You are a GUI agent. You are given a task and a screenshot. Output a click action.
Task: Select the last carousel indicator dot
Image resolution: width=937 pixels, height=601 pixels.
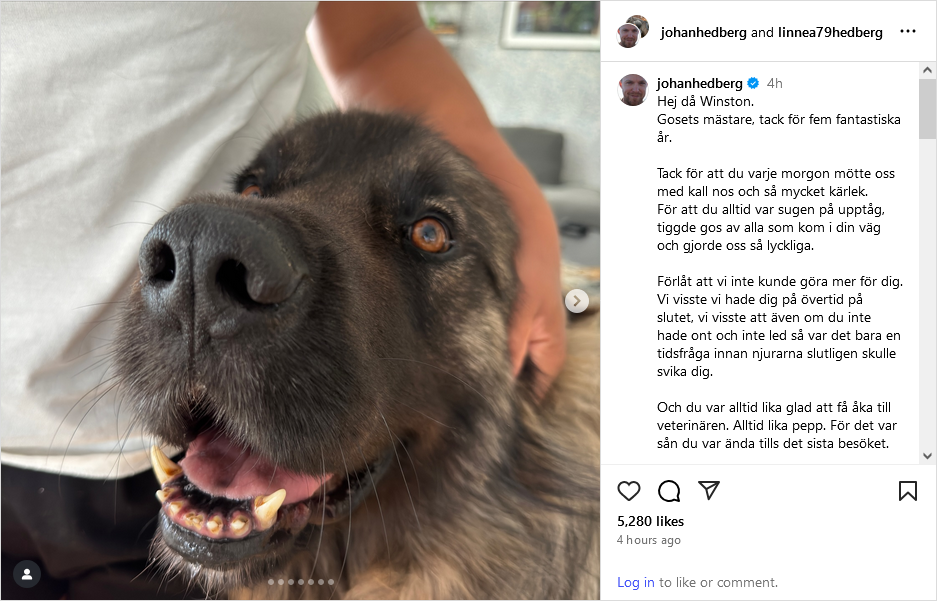(330, 581)
